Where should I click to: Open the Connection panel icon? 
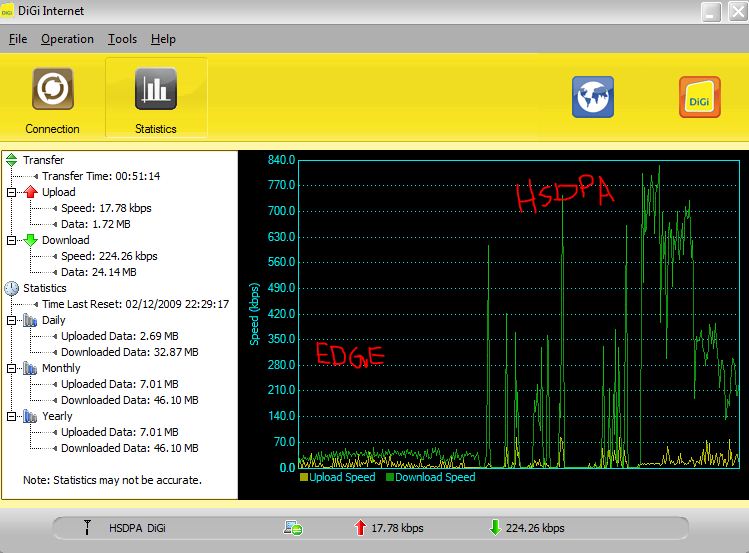coord(53,89)
